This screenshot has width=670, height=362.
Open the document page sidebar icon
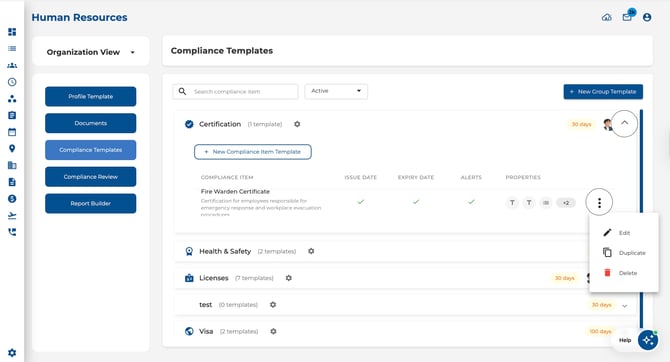coord(12,182)
